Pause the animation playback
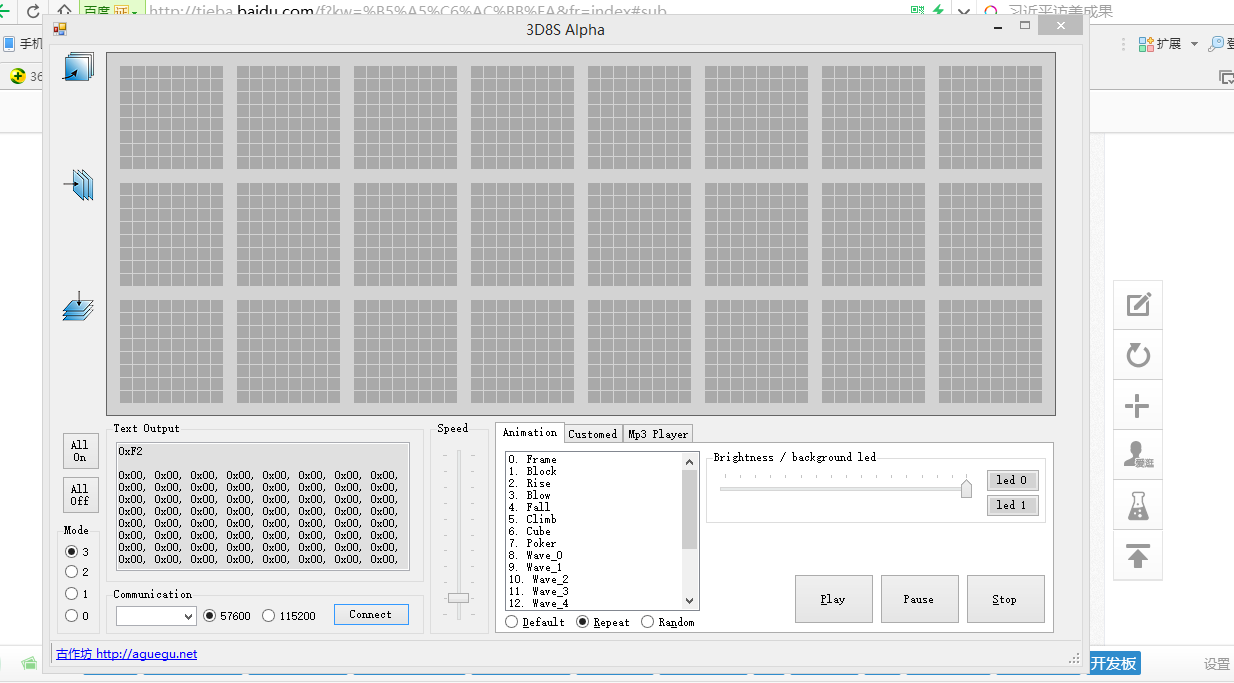The width and height of the screenshot is (1234, 683). [919, 599]
